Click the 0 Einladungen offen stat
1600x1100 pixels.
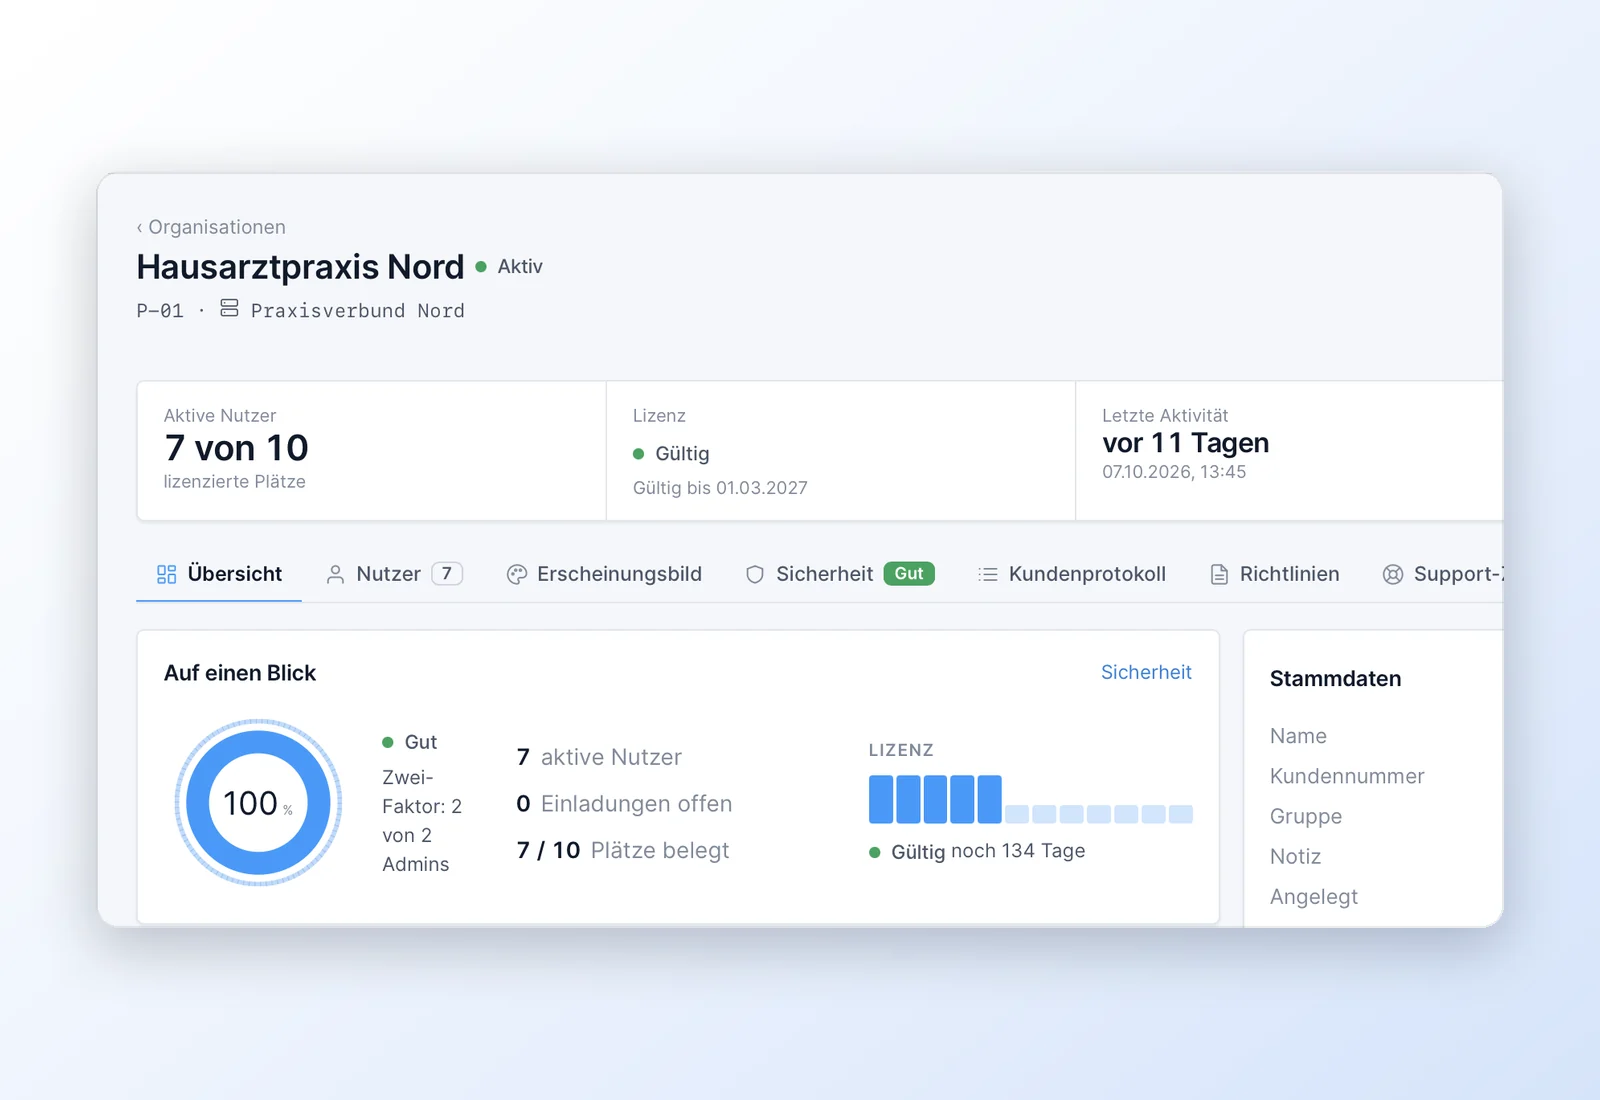click(x=624, y=804)
